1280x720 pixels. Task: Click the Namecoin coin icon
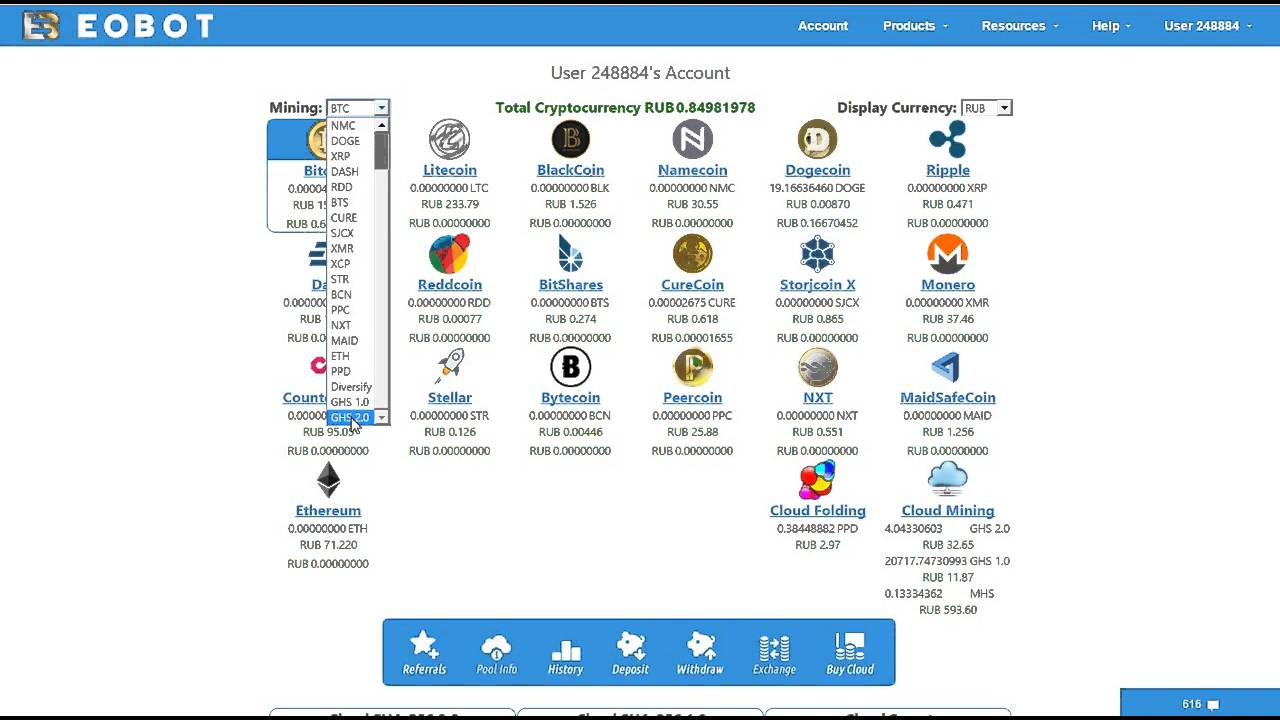coord(692,140)
